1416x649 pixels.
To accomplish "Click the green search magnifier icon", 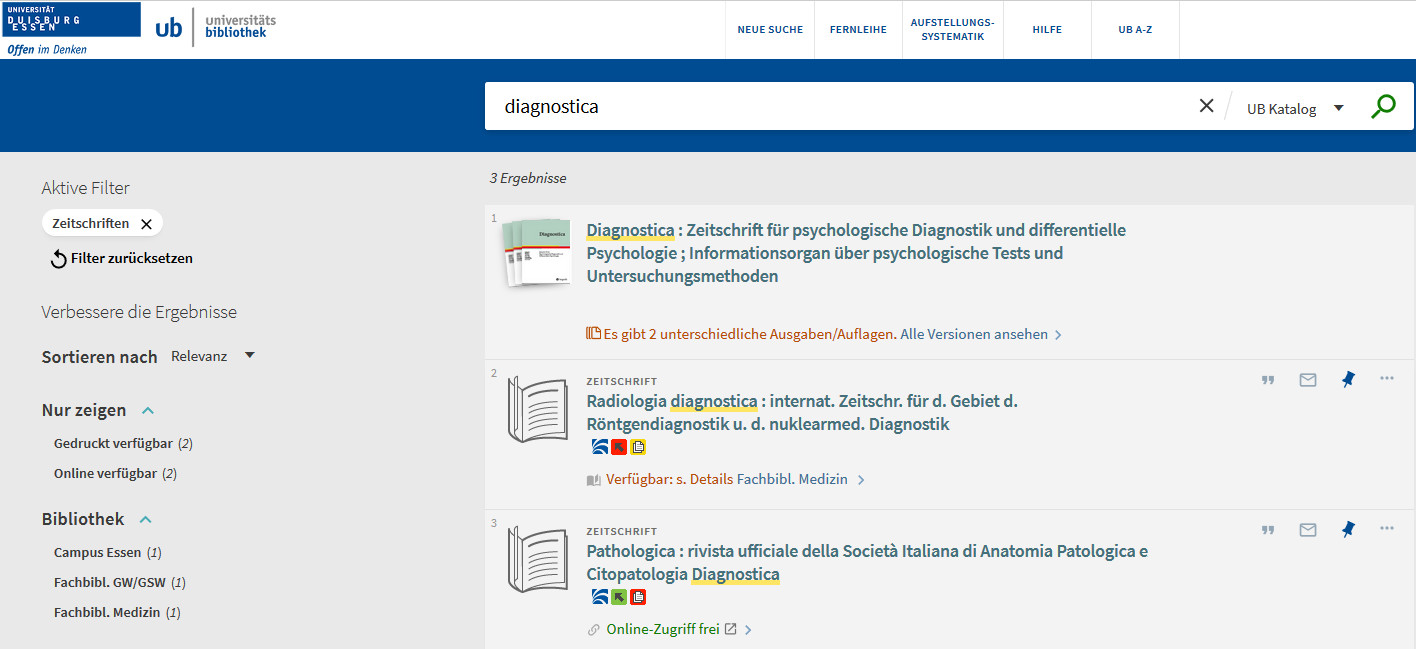I will coord(1383,107).
